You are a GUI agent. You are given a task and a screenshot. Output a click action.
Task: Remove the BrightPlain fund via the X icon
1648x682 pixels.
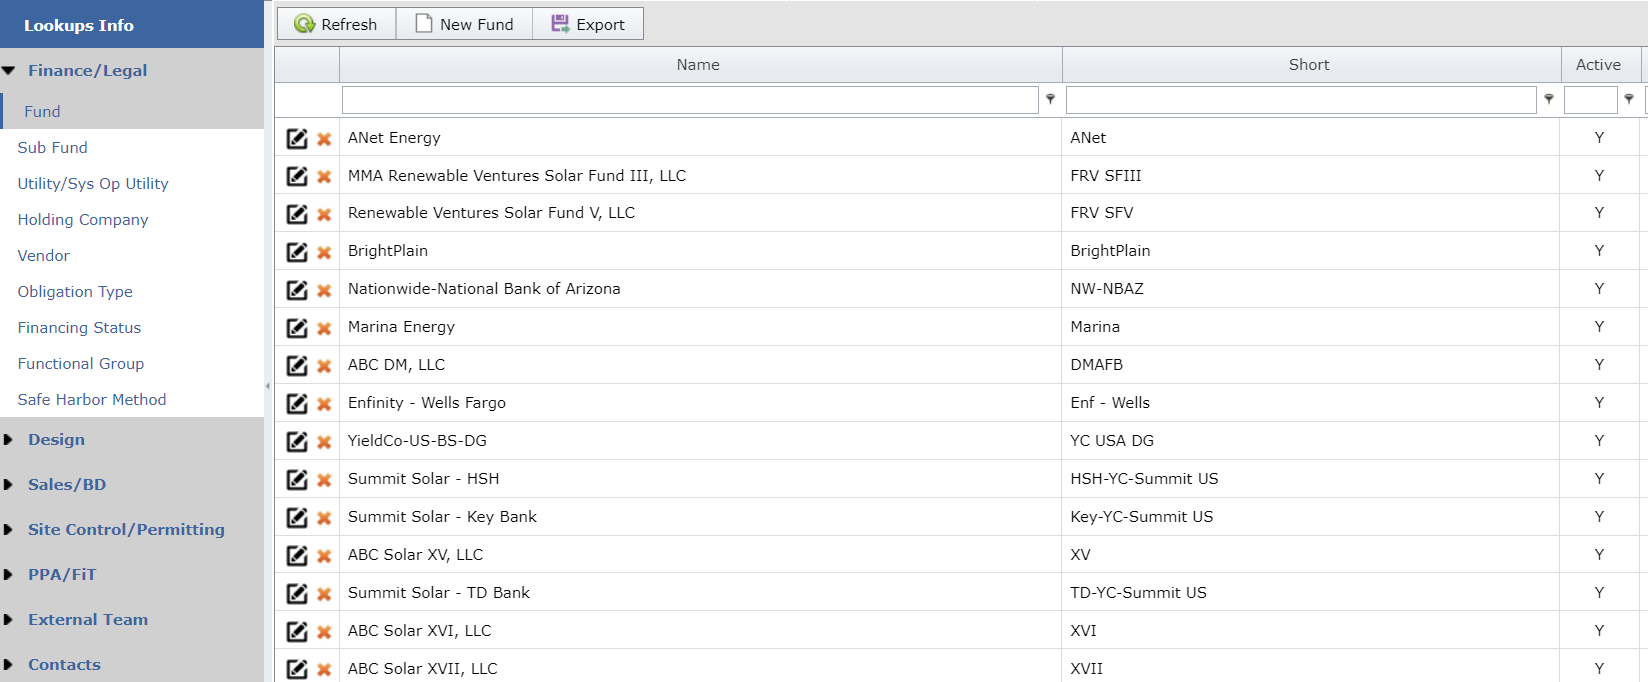coord(324,253)
